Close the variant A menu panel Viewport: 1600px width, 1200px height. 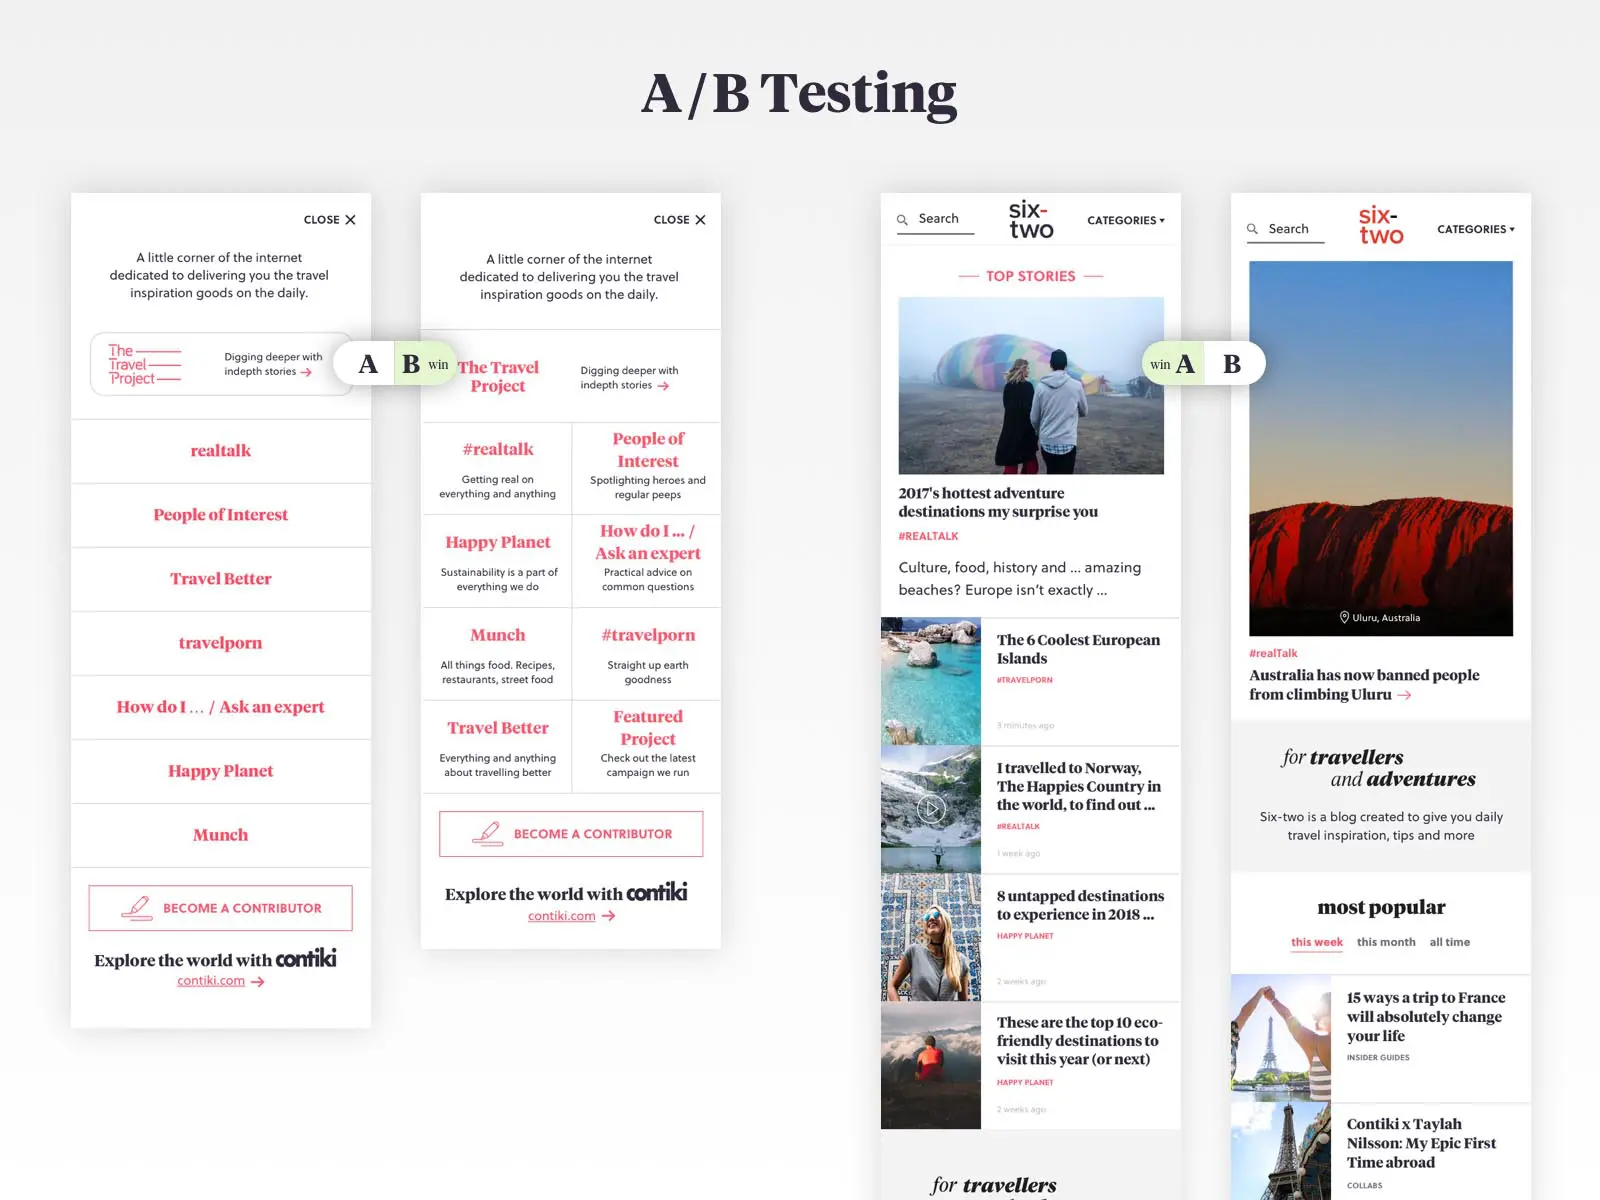coord(329,219)
